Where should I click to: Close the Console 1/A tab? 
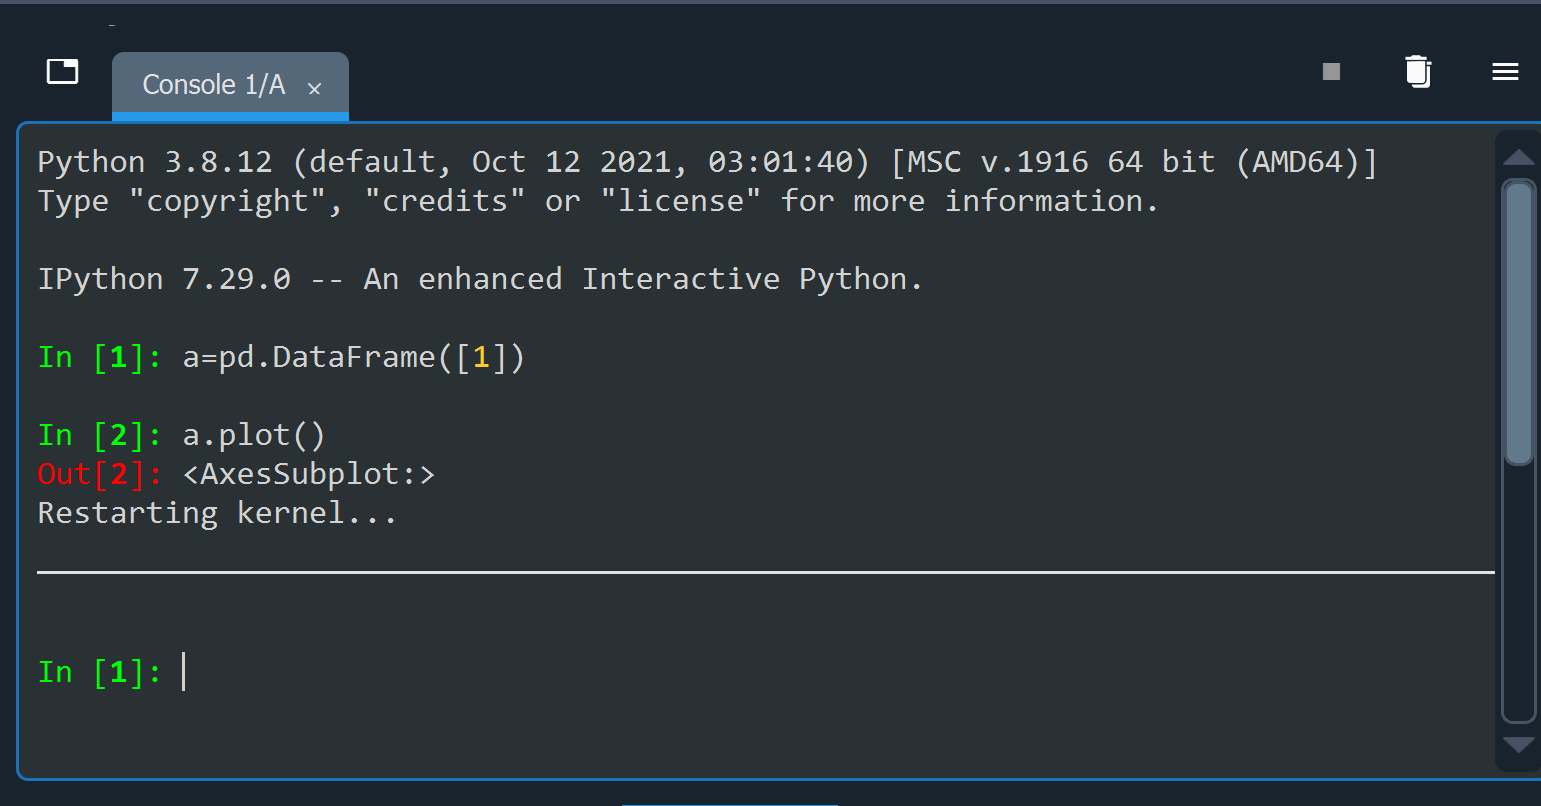tap(314, 88)
